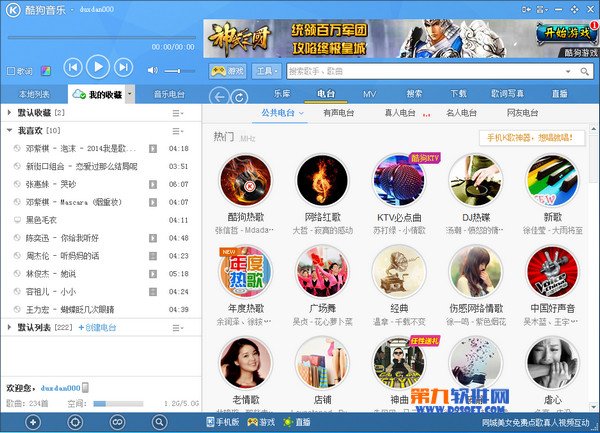Viewport: 600px width, 433px height.
Task: Open the 工具 tools dropdown
Action: pos(267,71)
